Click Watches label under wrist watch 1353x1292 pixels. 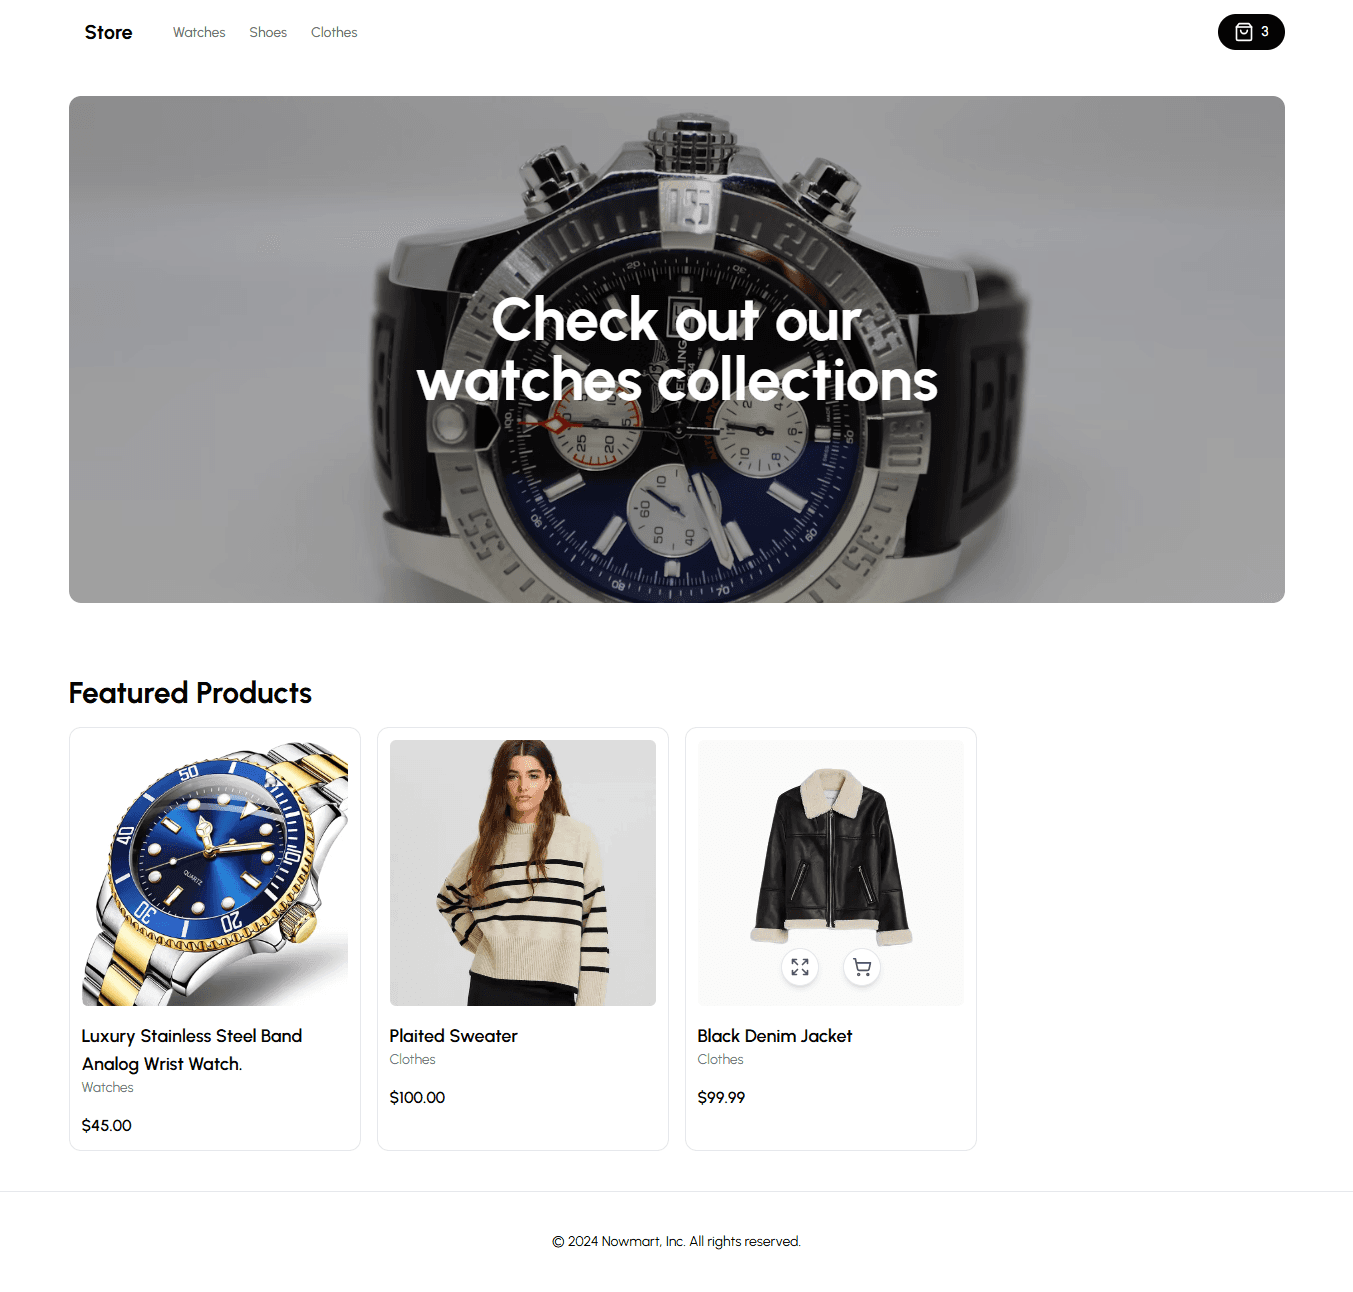(108, 1087)
